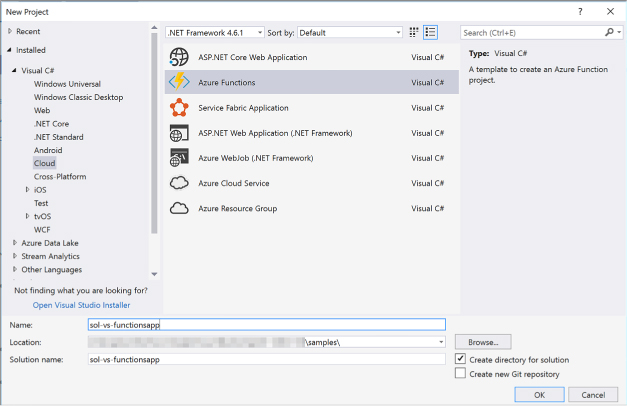Select the .NET Standard category

coord(59,137)
